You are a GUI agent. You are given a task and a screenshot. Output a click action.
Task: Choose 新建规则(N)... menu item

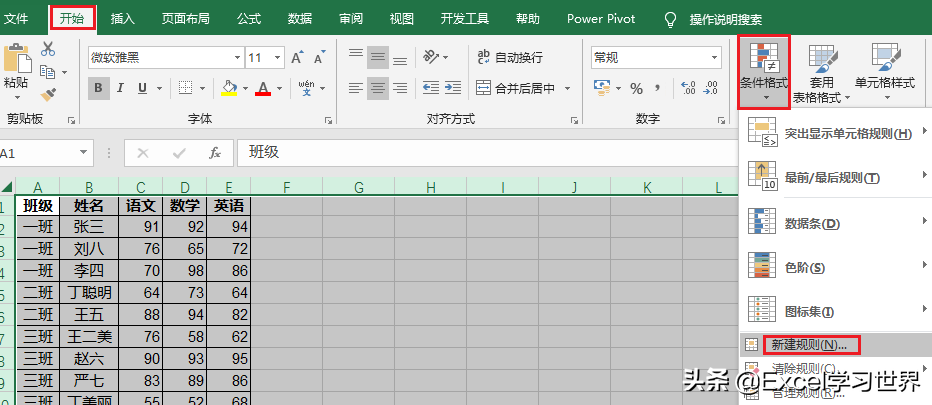tap(835, 344)
